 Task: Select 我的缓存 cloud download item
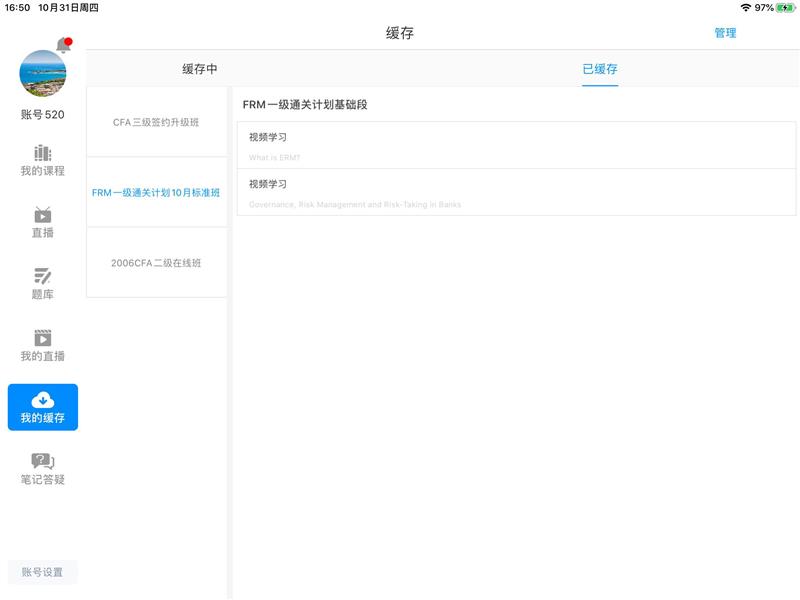pyautogui.click(x=43, y=408)
